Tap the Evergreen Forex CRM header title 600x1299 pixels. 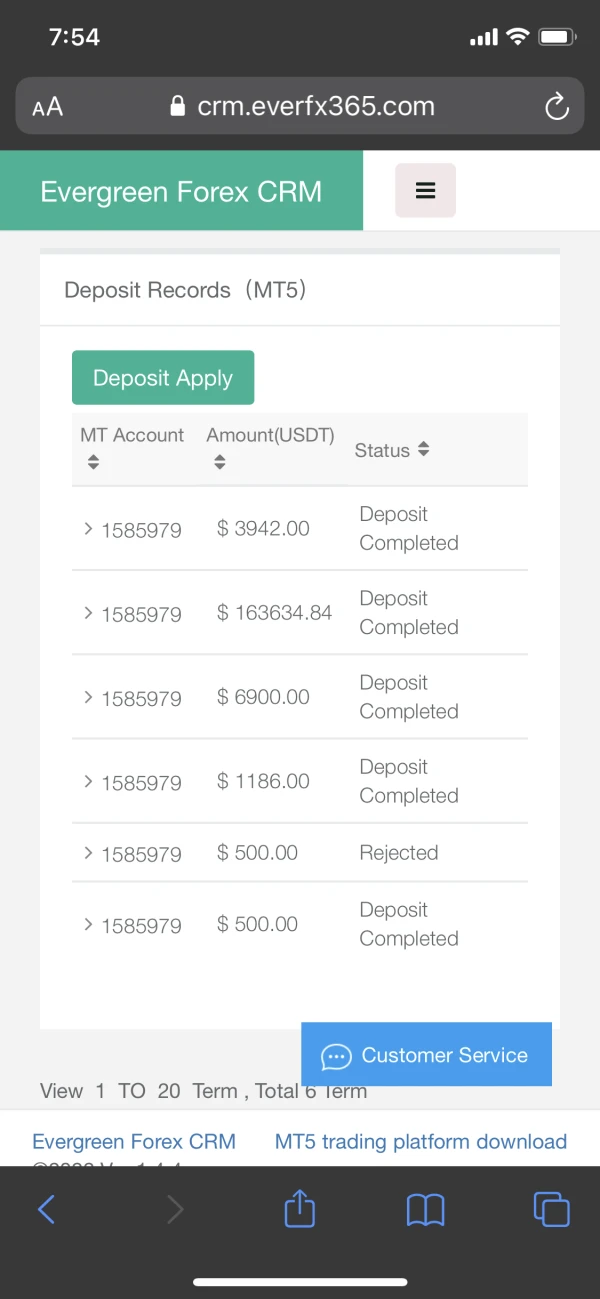(181, 191)
